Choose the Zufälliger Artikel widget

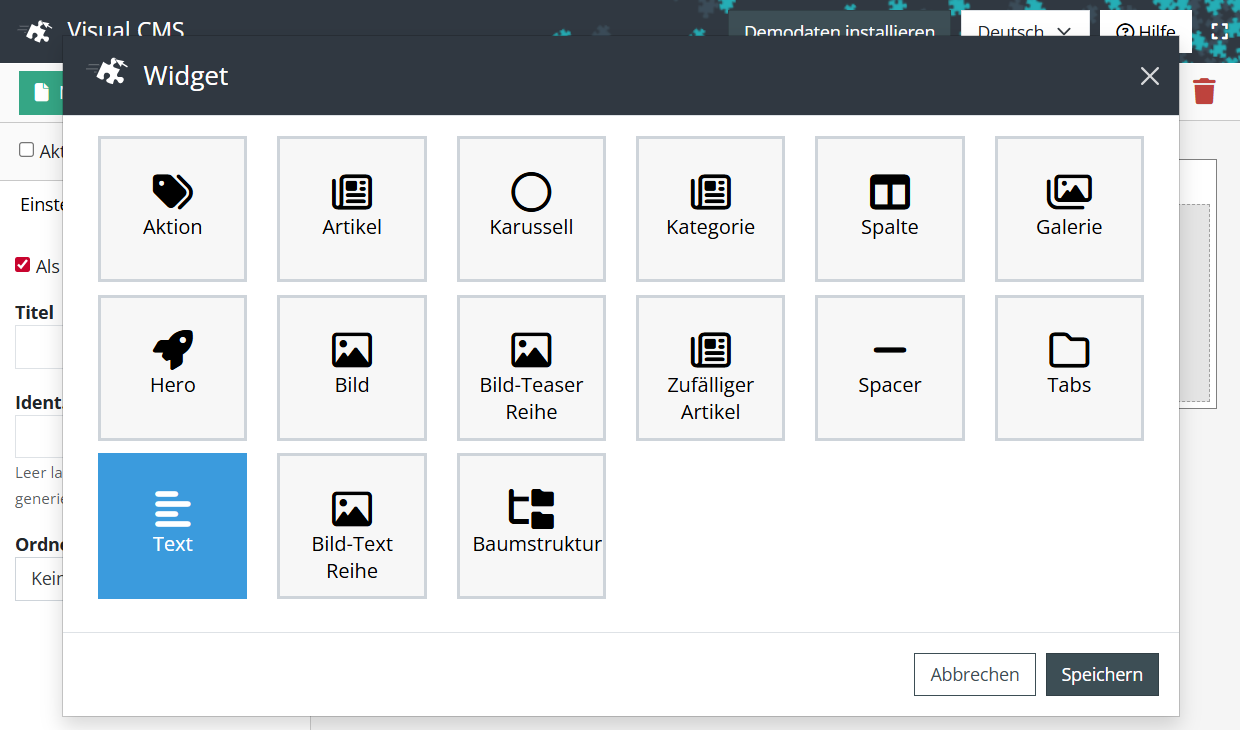[710, 367]
